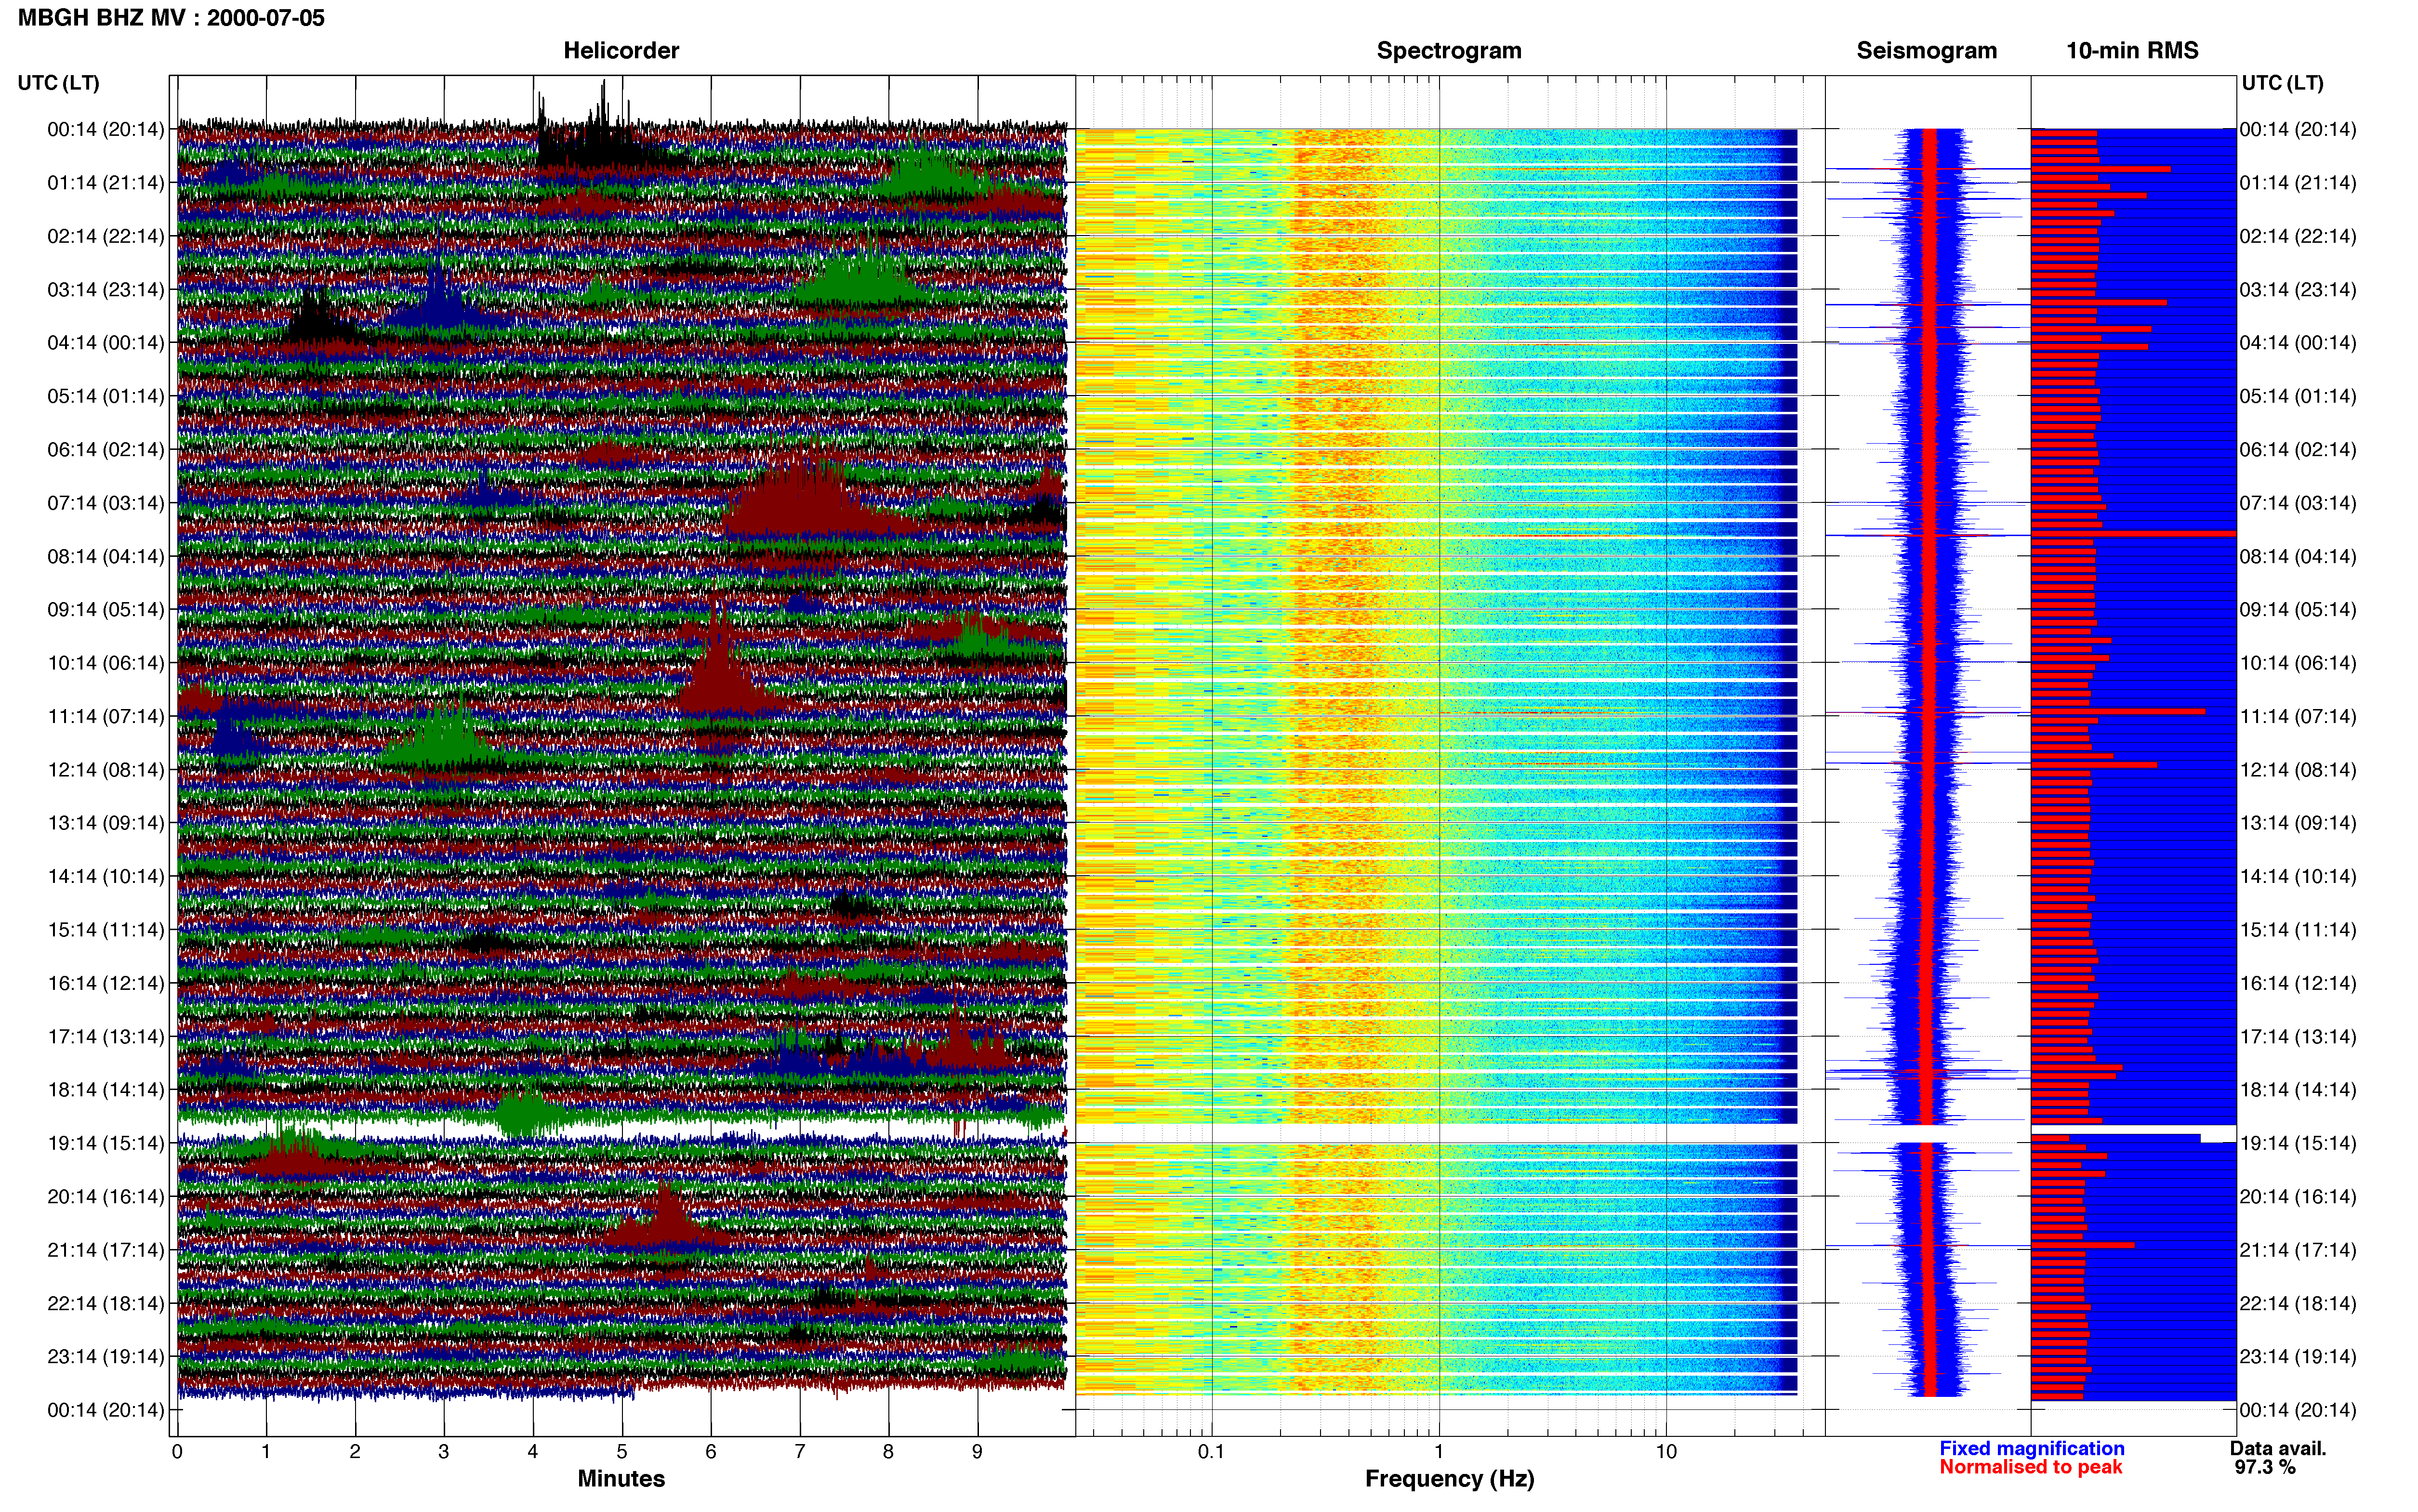The height and width of the screenshot is (1512, 2418).
Task: Click the left 'UTC (LT)' axis label
Action: 58,83
